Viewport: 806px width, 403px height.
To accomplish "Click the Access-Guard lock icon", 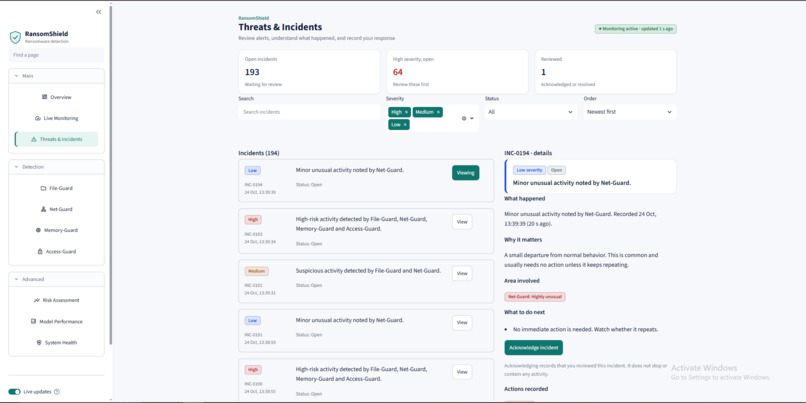I will tap(40, 251).
